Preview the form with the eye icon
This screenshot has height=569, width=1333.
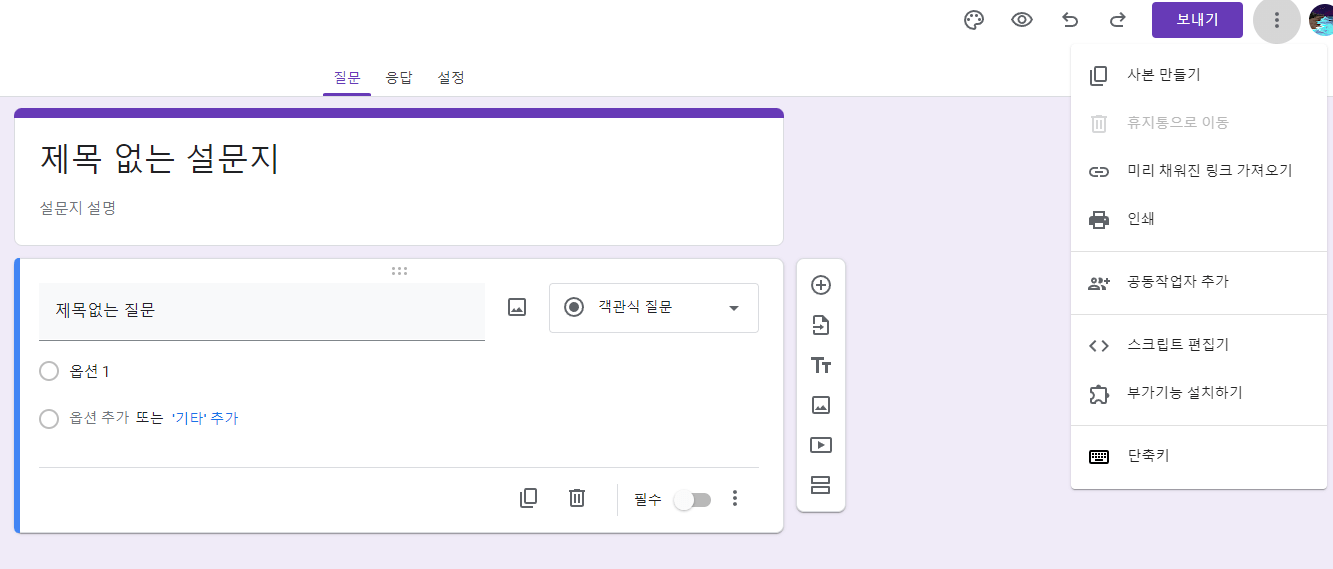pyautogui.click(x=1022, y=20)
